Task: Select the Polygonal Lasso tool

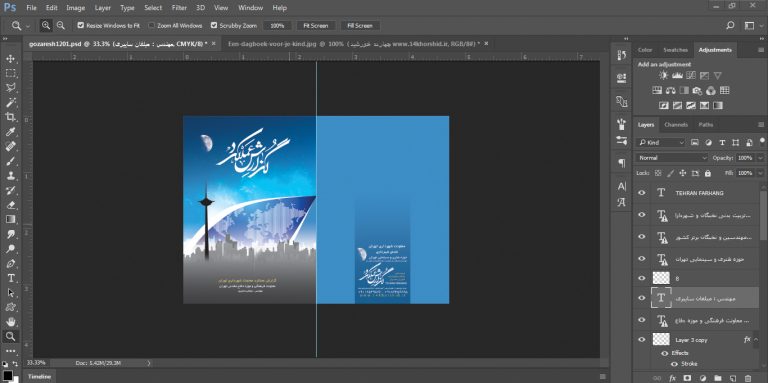Action: 10,88
